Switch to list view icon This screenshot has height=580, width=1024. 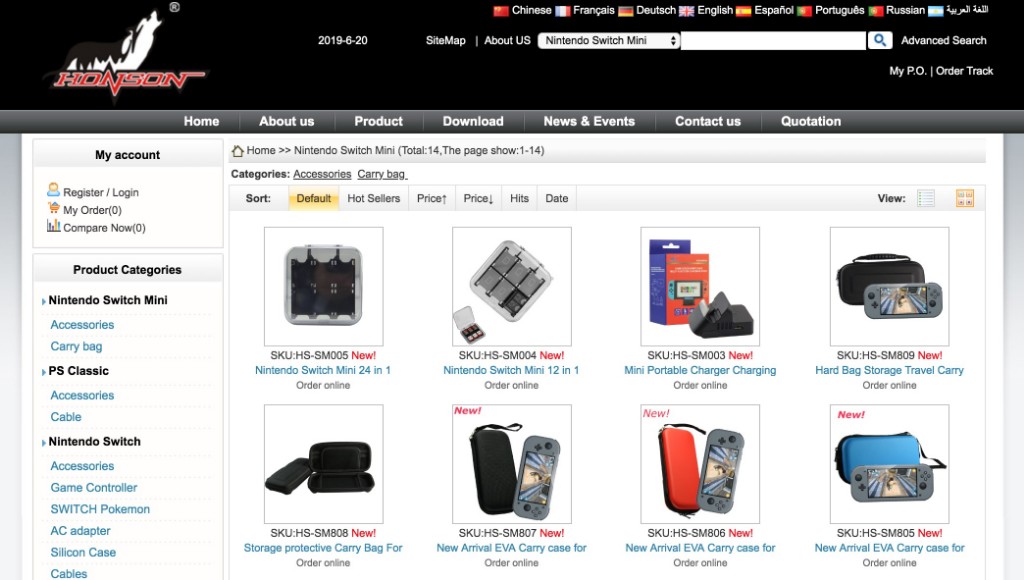(925, 198)
